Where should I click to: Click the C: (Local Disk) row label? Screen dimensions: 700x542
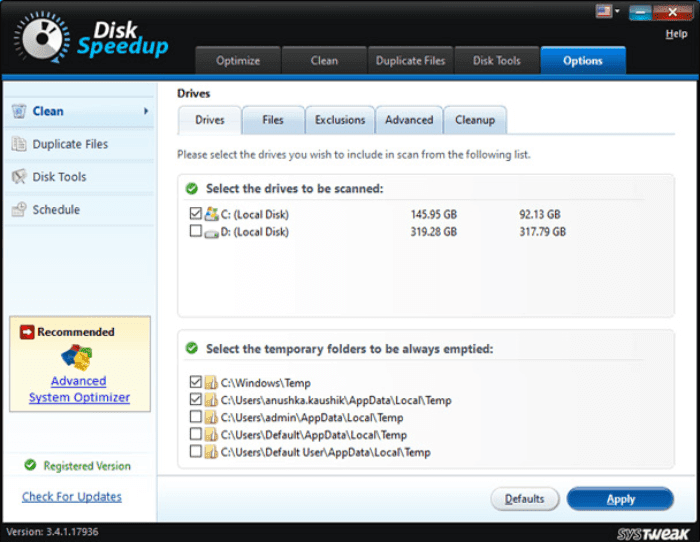(x=254, y=215)
